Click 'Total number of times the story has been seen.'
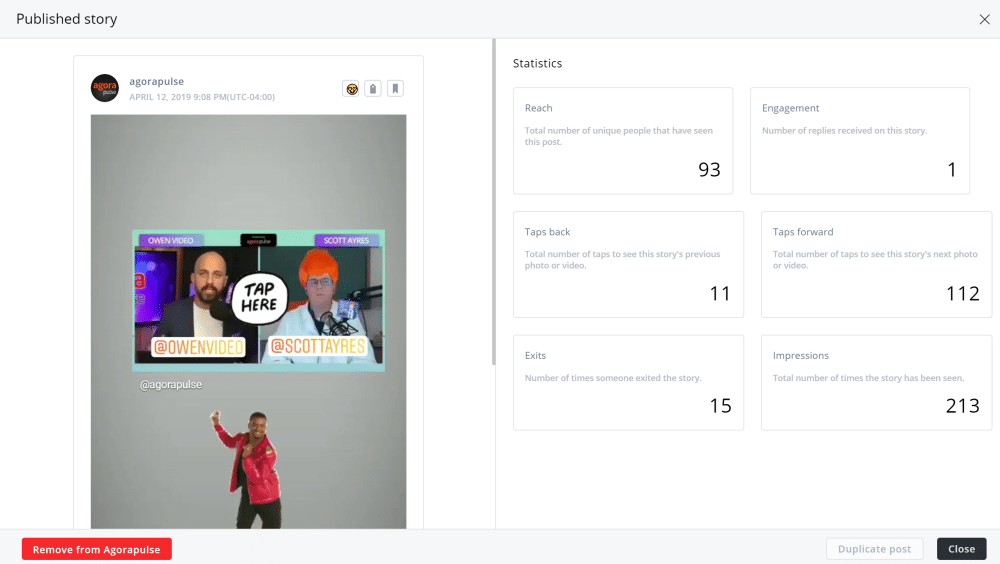 869,378
